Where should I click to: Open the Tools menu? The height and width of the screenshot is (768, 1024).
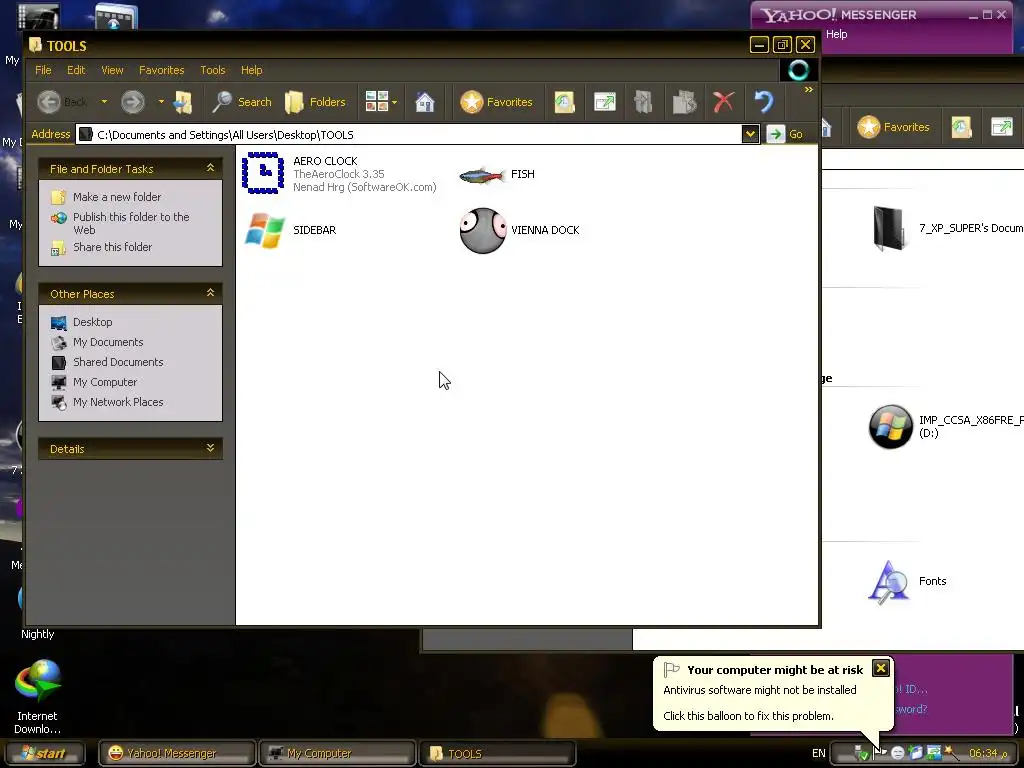coord(212,70)
